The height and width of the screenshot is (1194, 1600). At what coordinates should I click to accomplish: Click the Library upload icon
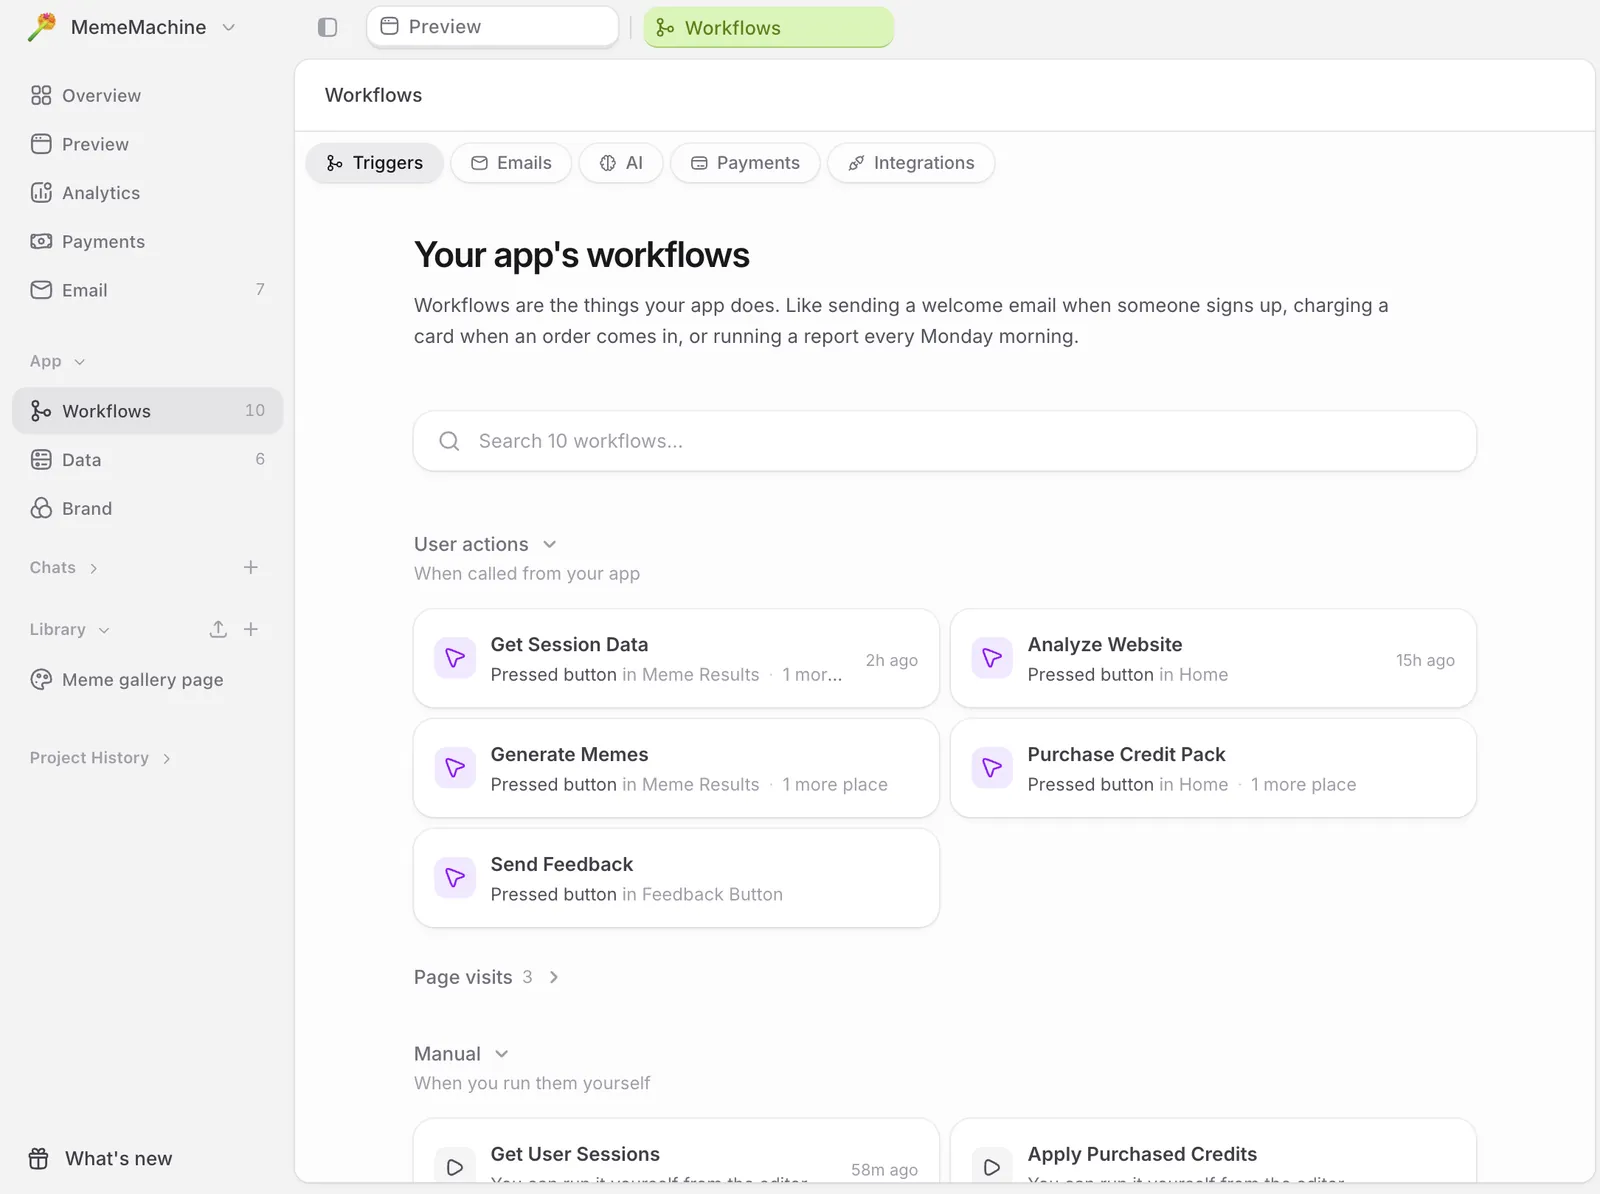pos(218,629)
